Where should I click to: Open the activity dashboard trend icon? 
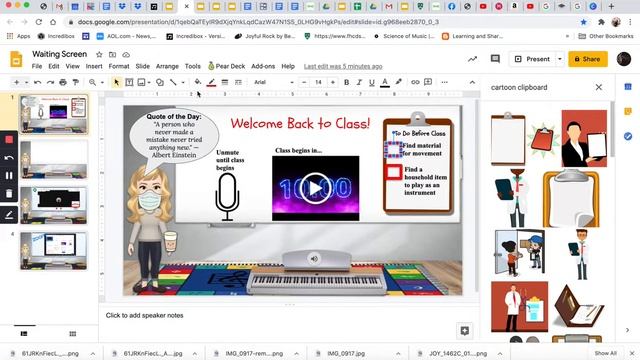point(472,59)
